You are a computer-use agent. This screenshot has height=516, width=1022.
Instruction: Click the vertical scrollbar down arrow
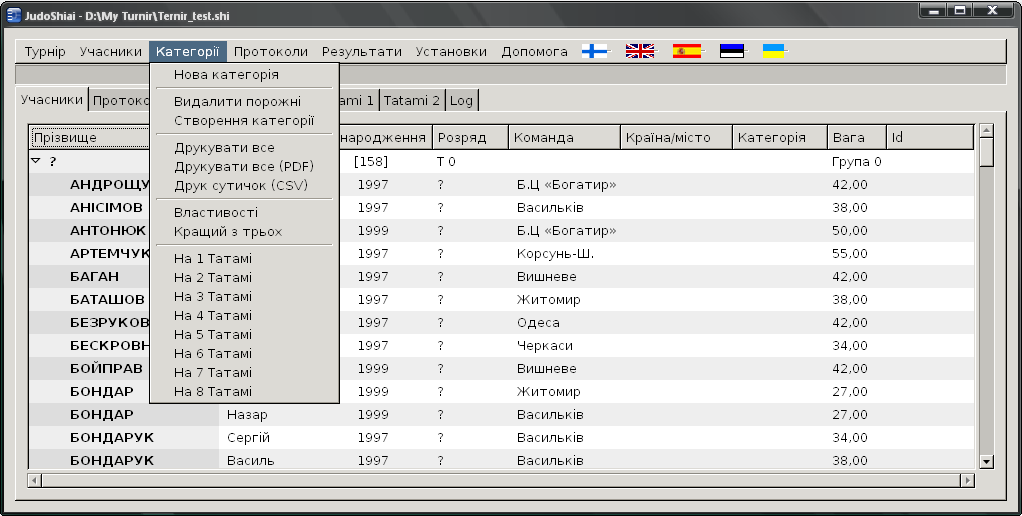click(x=986, y=461)
